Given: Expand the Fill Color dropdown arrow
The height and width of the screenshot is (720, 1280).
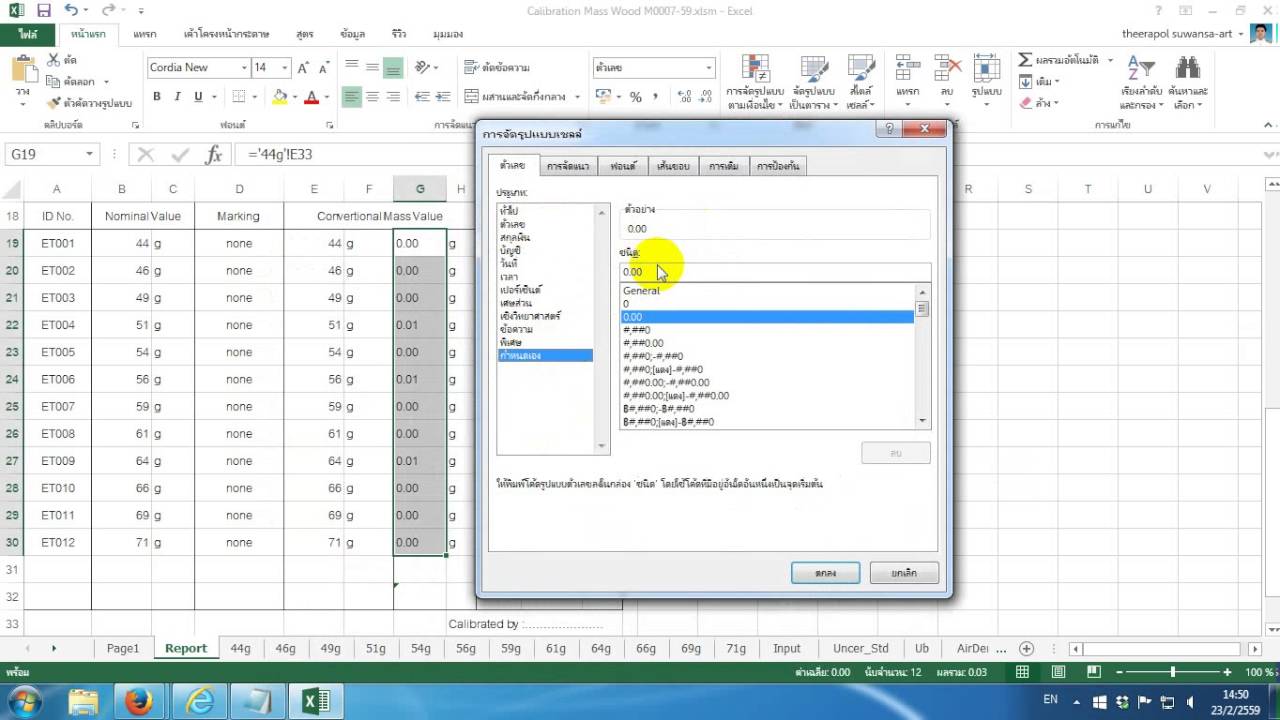Looking at the screenshot, I should (x=295, y=97).
